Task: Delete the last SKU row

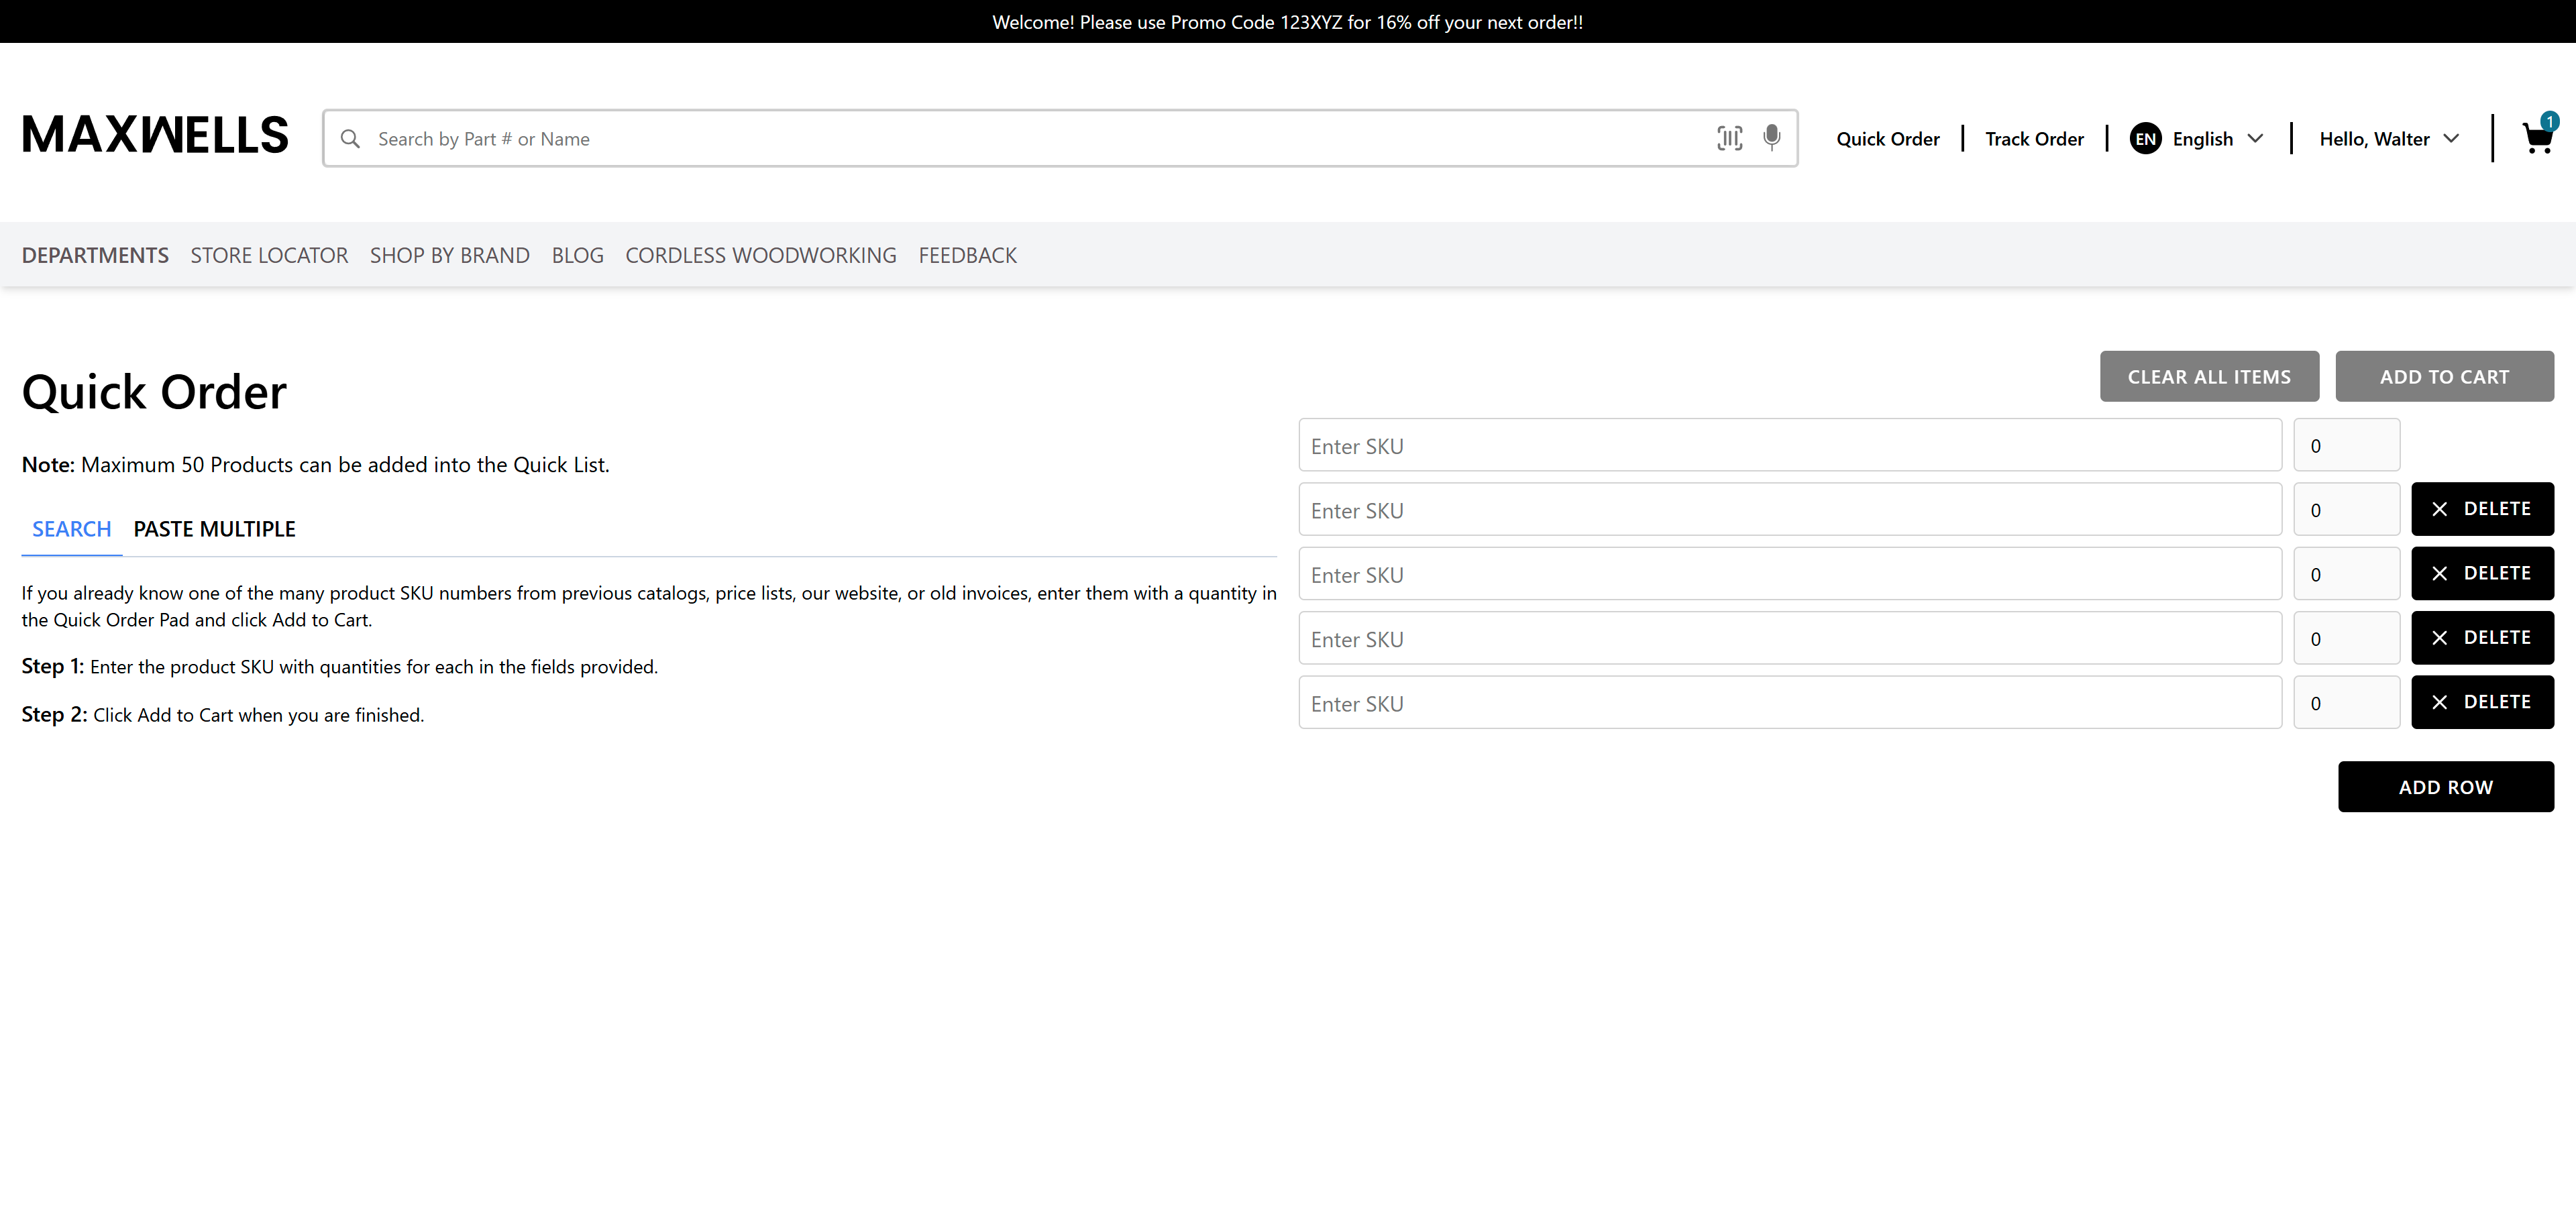Action: (2481, 702)
